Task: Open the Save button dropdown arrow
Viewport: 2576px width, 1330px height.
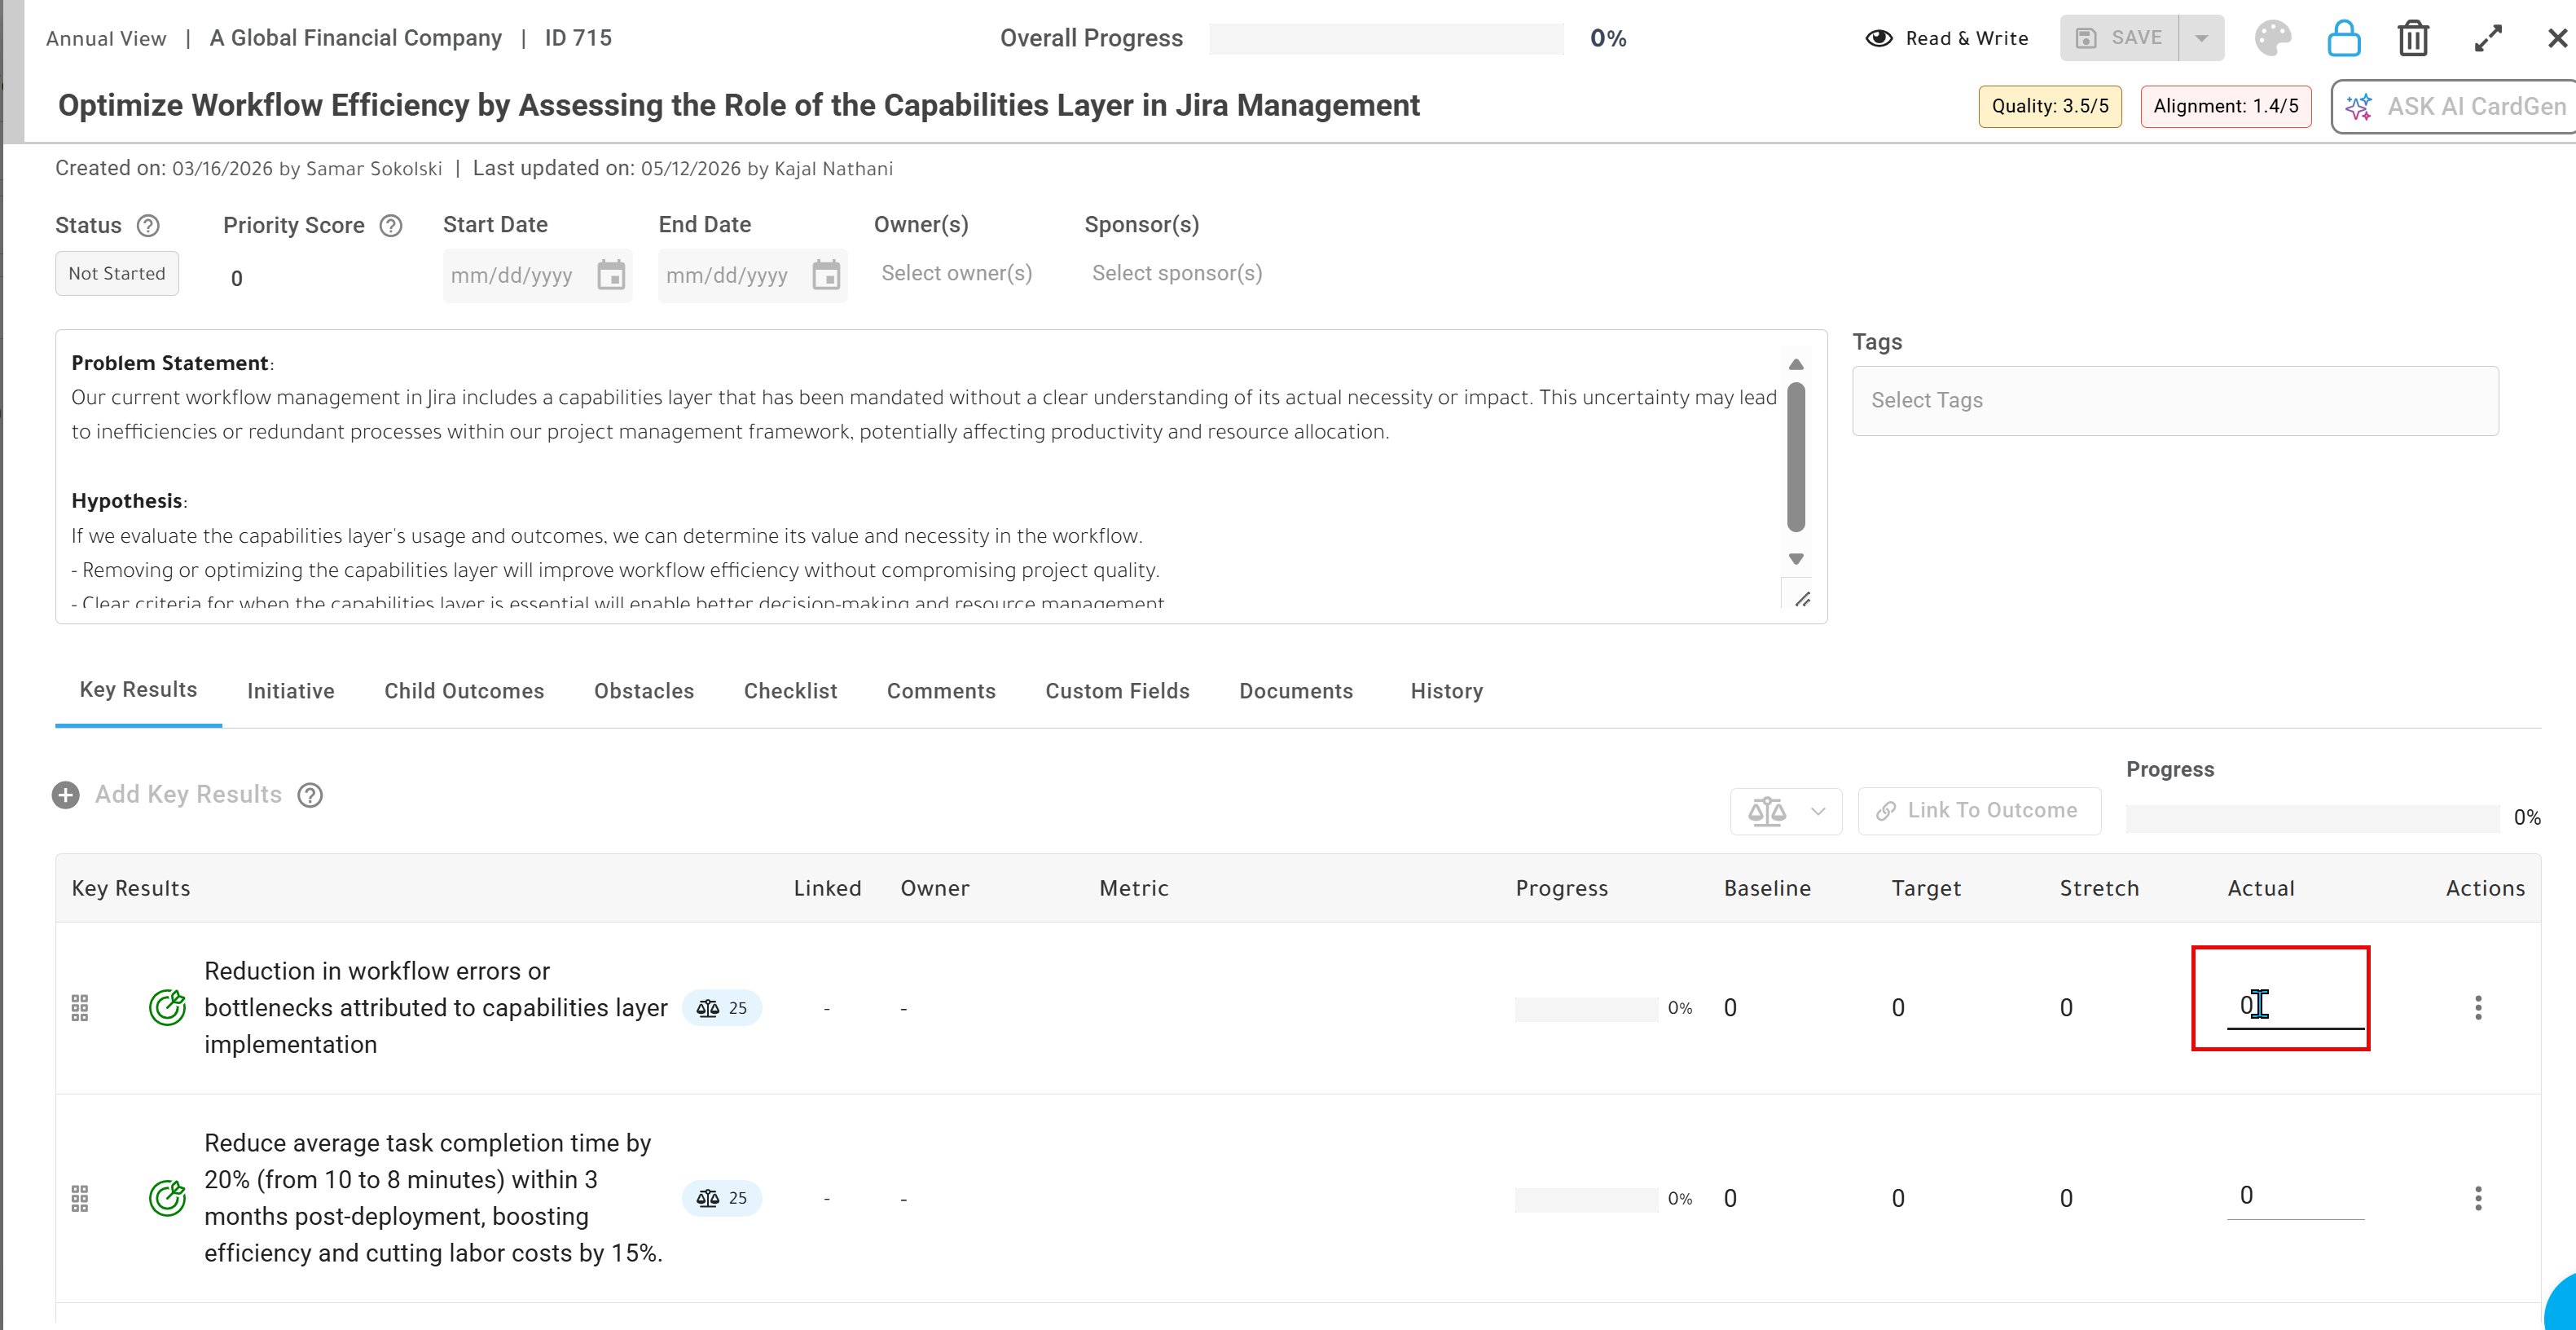Action: (x=2201, y=38)
